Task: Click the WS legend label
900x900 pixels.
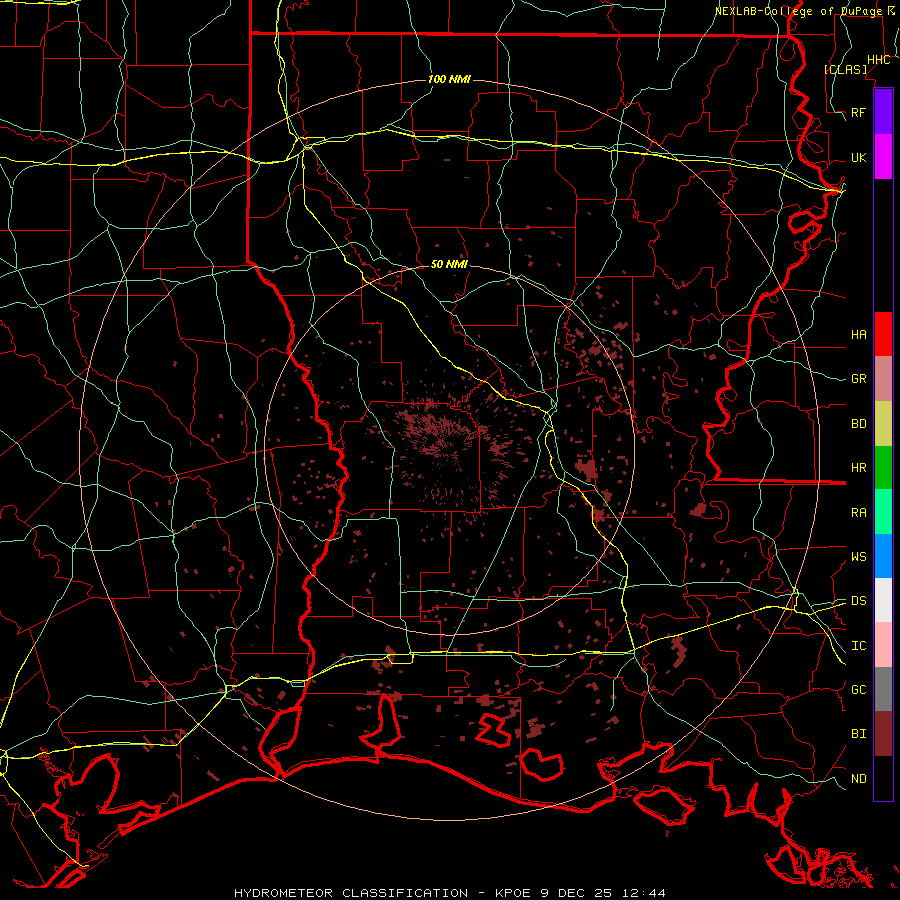Action: (x=859, y=556)
